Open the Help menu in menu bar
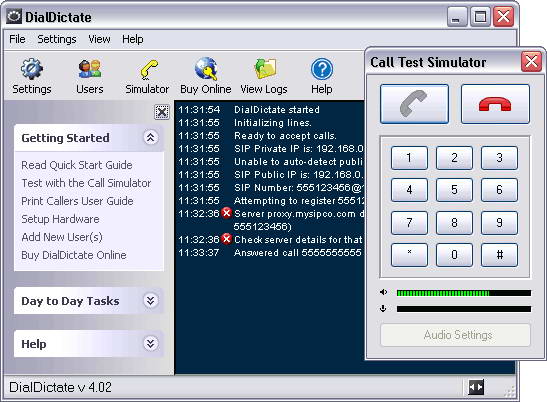 133,39
